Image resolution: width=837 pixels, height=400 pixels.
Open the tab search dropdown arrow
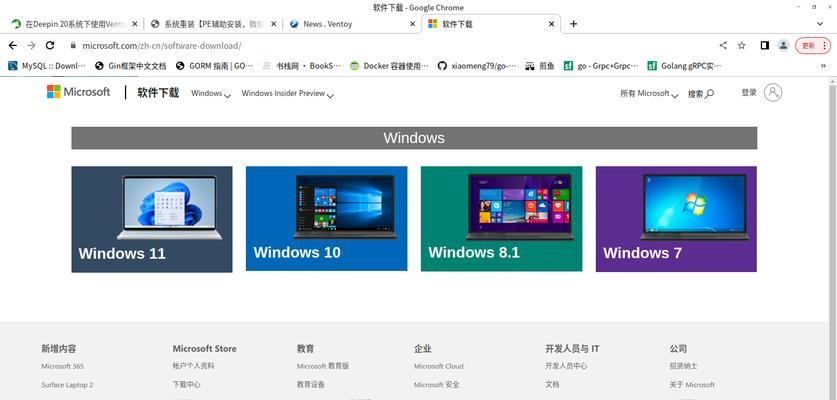[x=820, y=24]
